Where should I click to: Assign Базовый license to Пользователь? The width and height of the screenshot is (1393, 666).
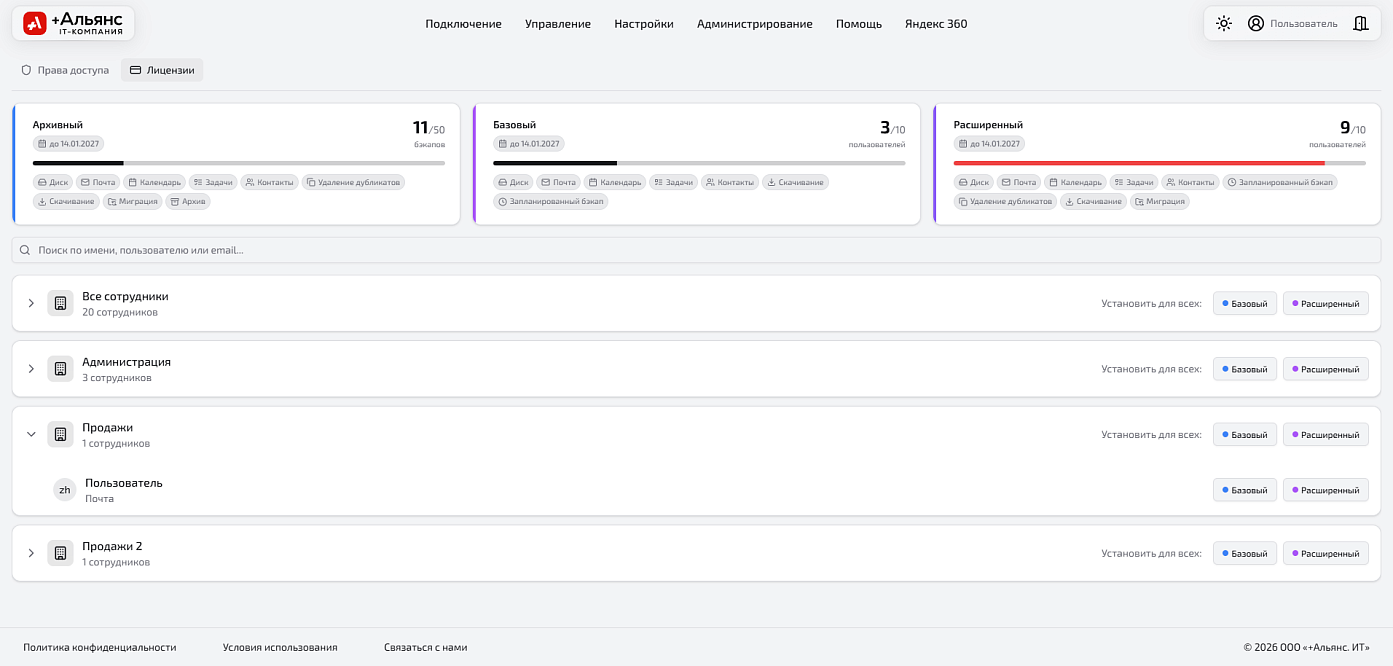click(x=1245, y=490)
